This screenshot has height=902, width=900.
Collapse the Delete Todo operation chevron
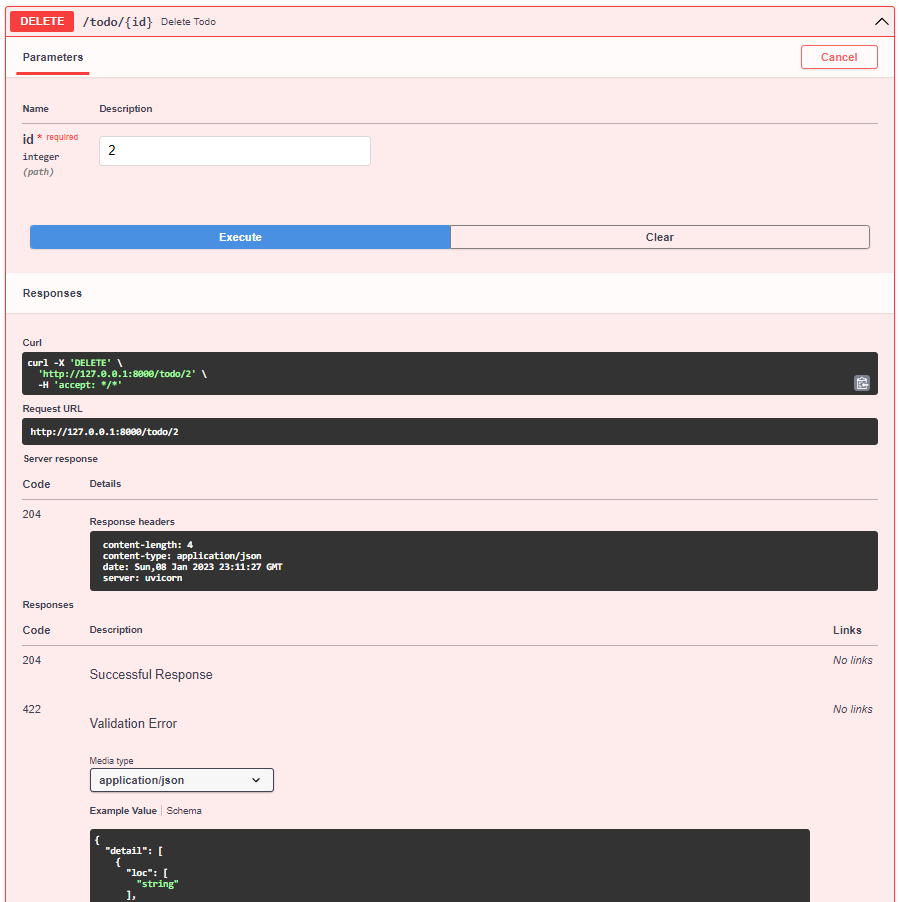880,22
